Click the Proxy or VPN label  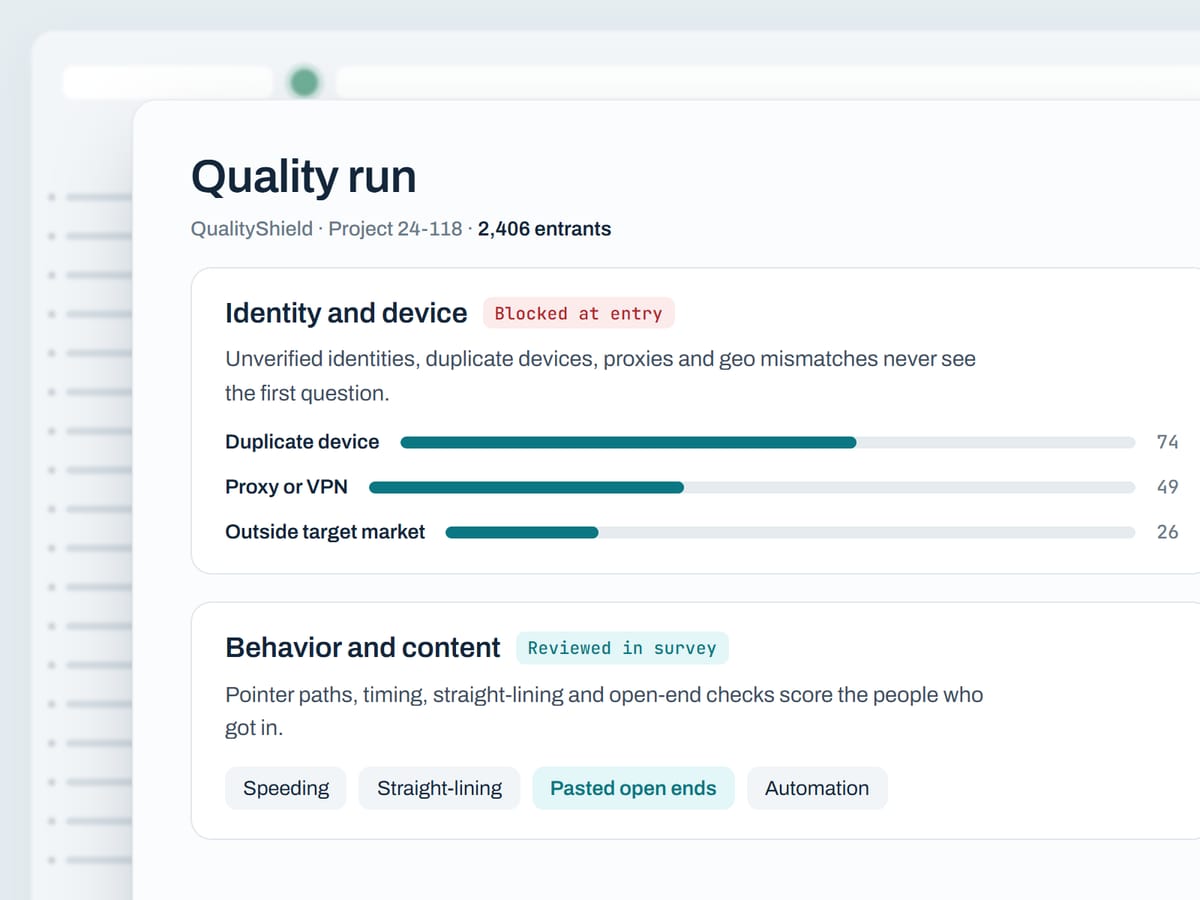point(286,487)
